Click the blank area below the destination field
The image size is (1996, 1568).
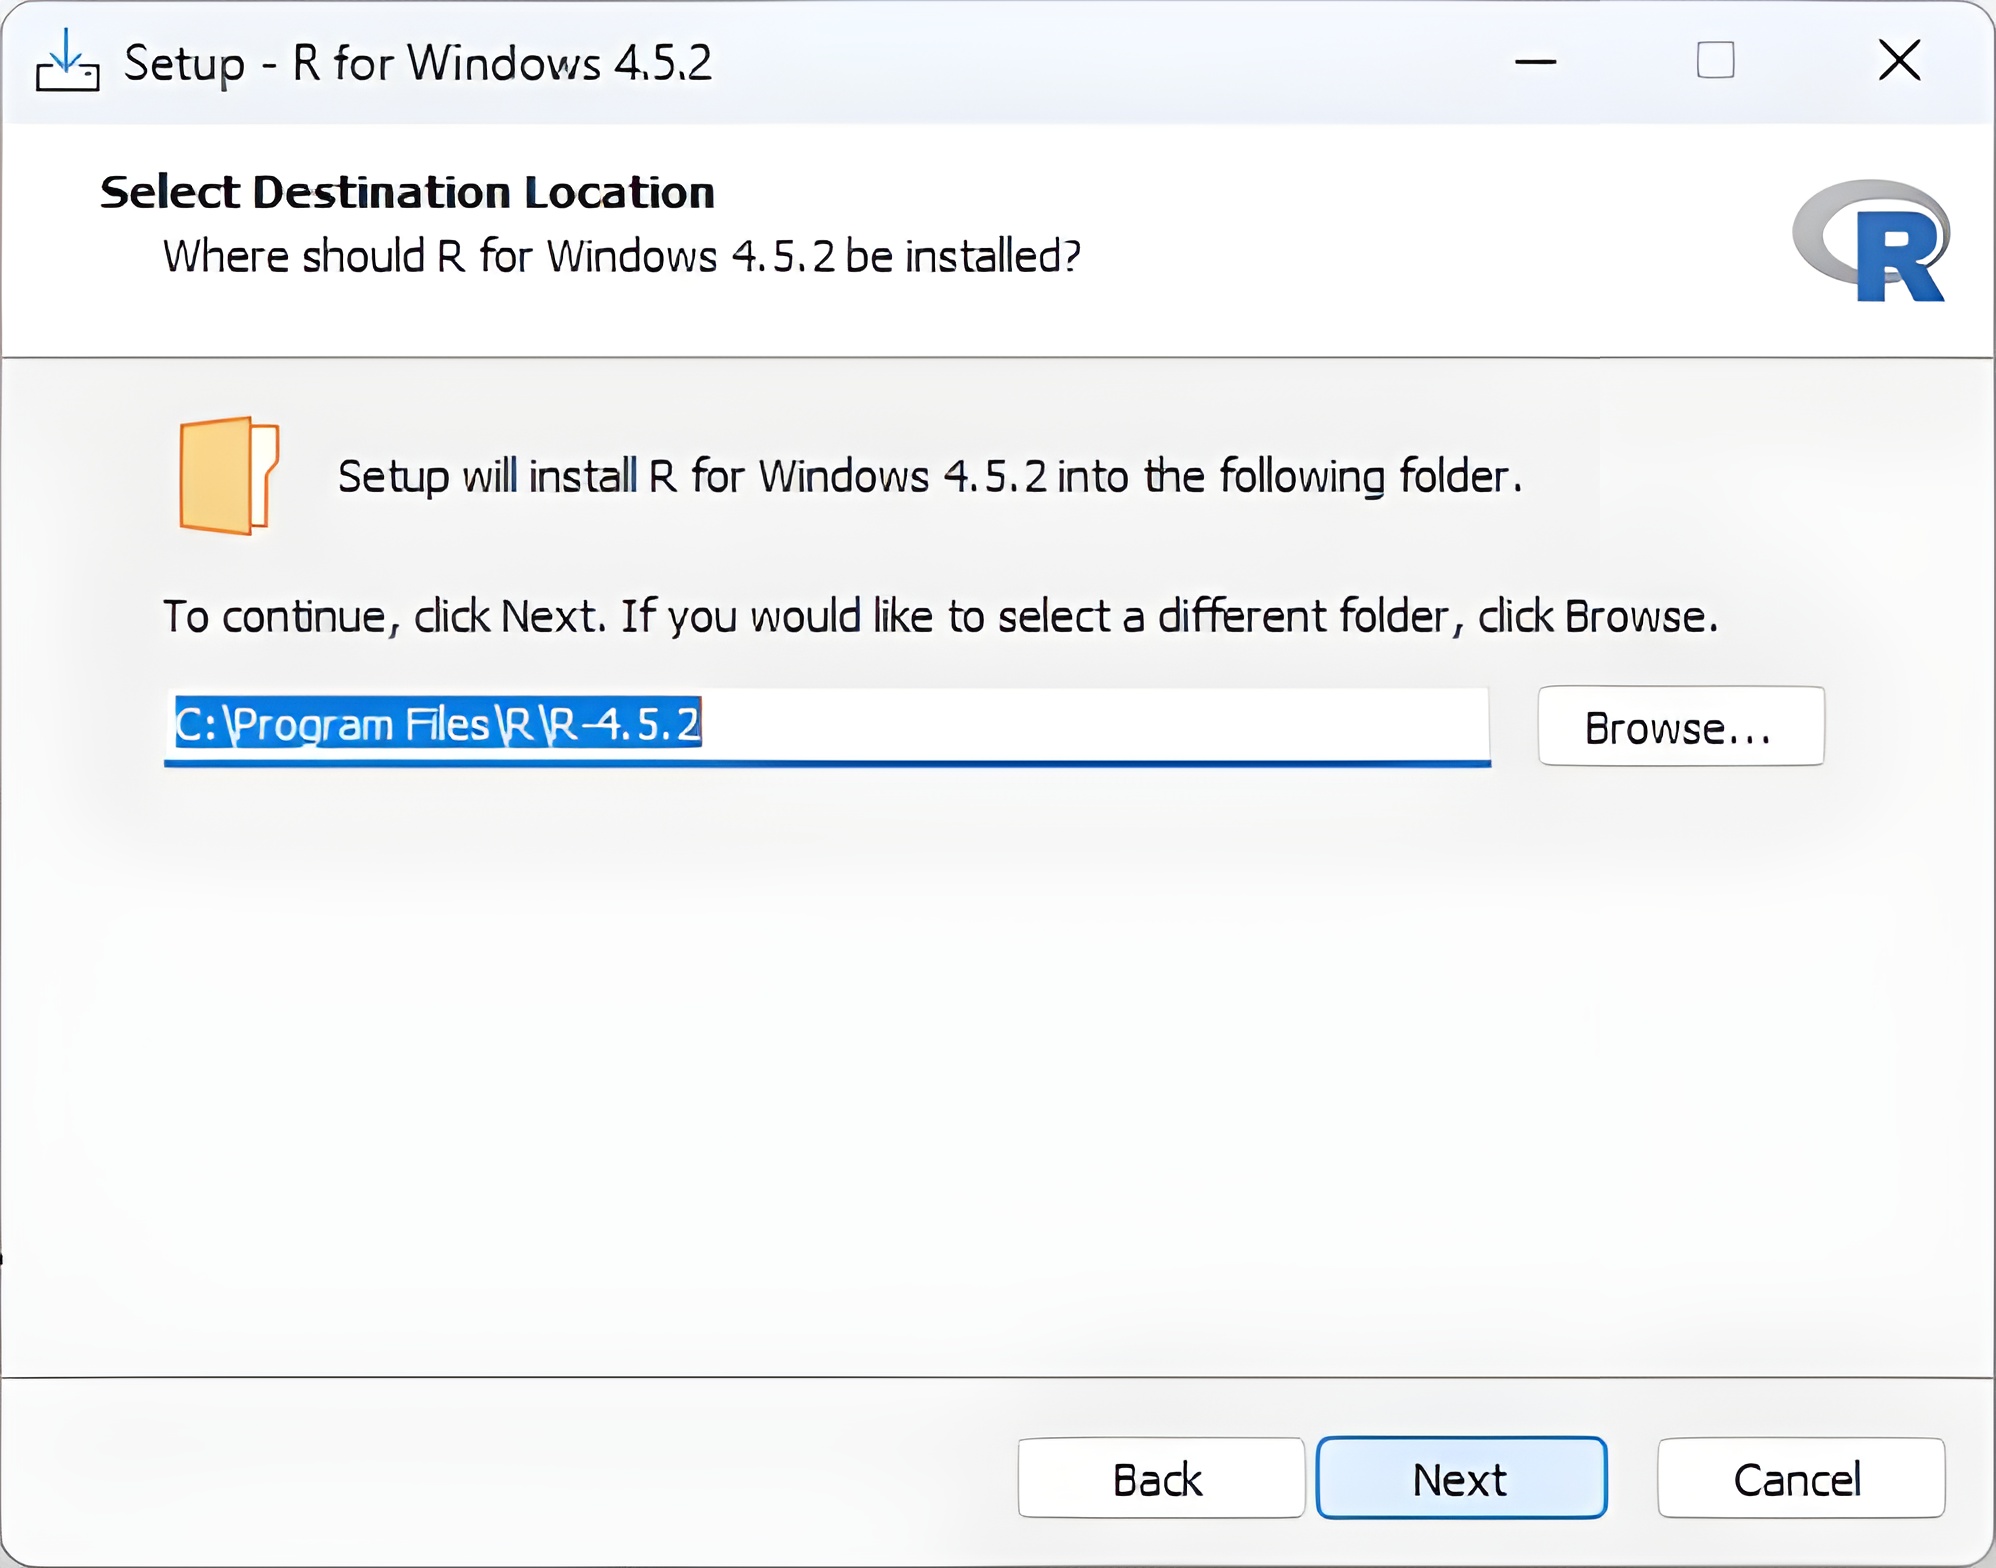coord(900,1050)
